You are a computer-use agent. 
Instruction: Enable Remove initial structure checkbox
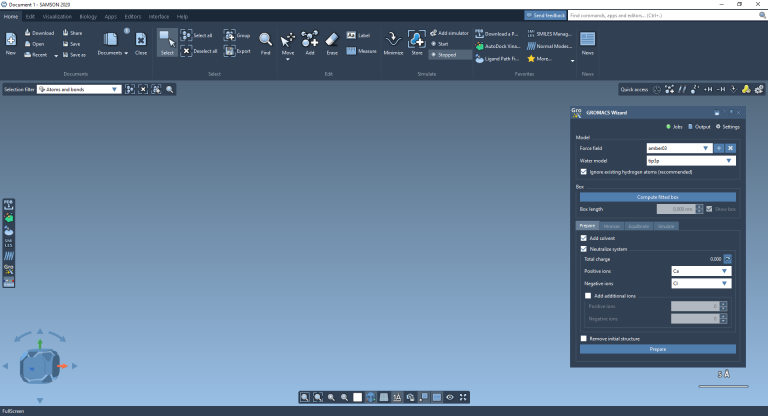point(584,338)
